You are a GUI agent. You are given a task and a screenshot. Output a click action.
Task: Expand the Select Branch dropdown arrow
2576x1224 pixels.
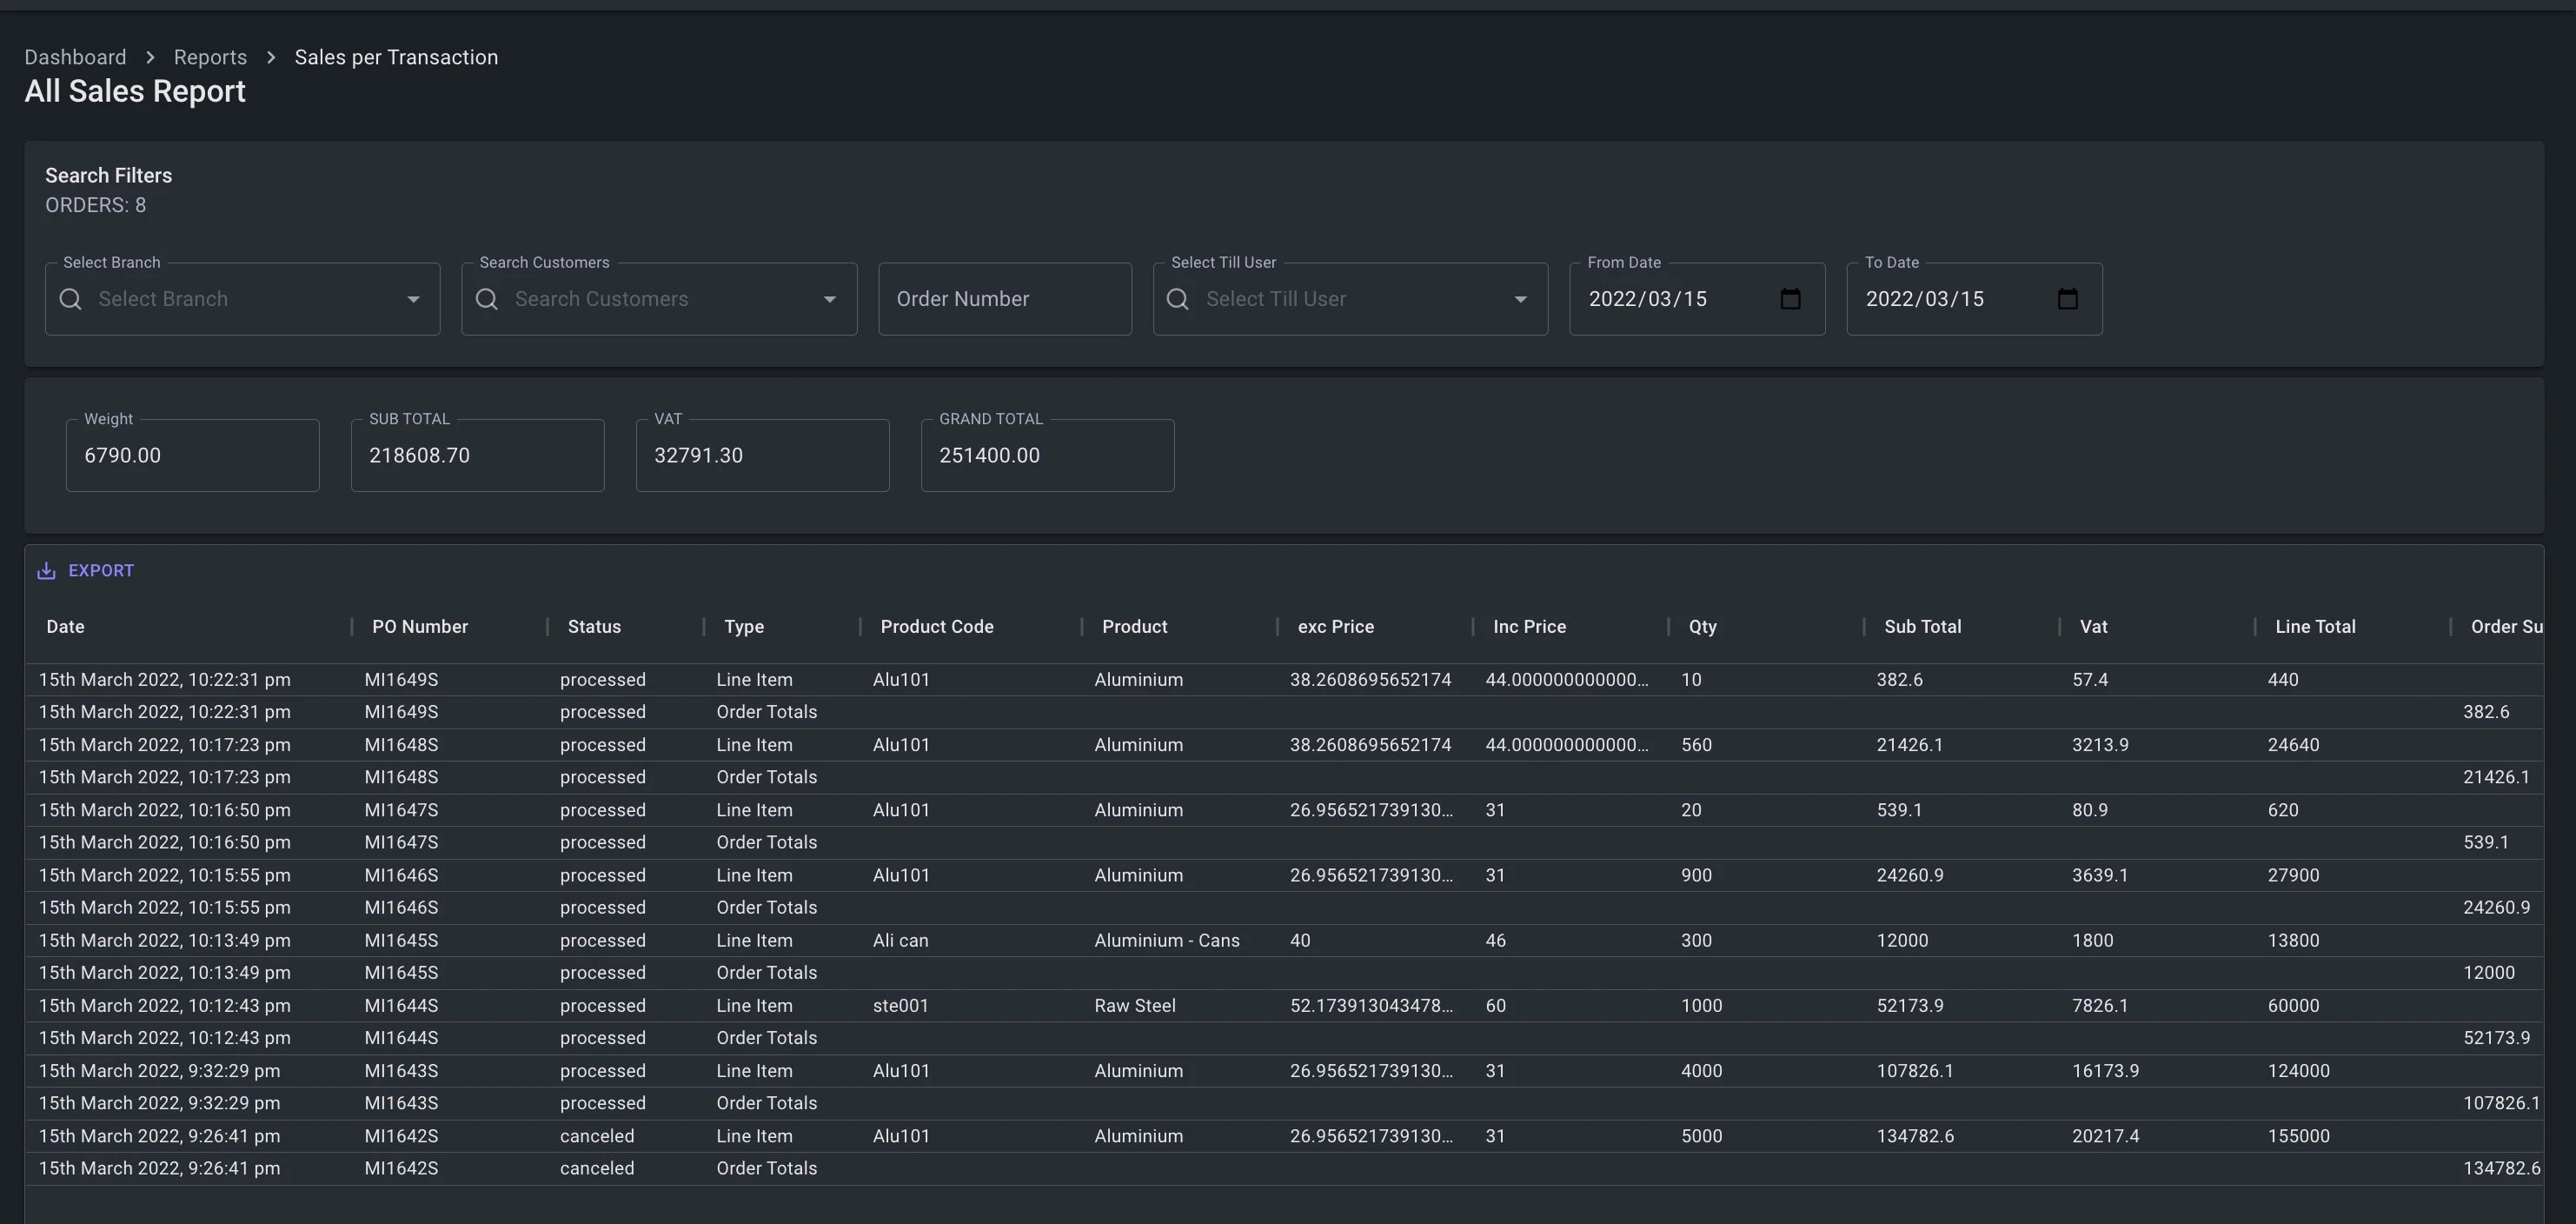coord(413,299)
